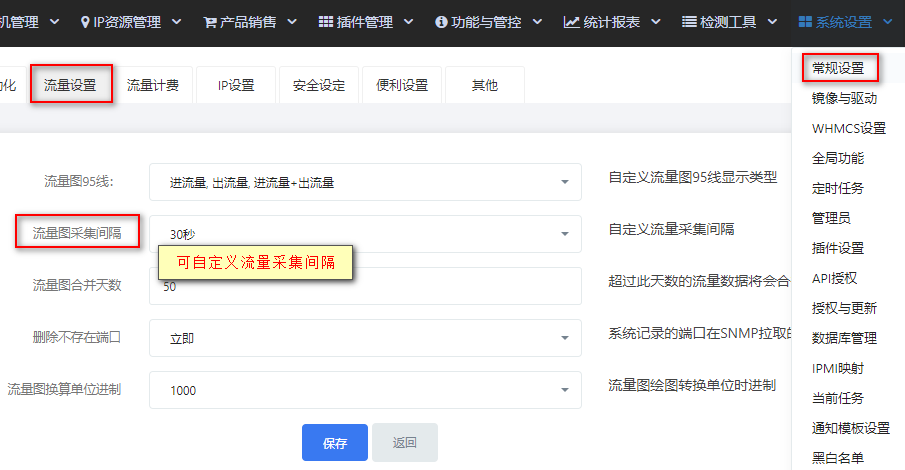Switch to the 流量计费 tab
Screen dimensions: 905x470
click(153, 85)
